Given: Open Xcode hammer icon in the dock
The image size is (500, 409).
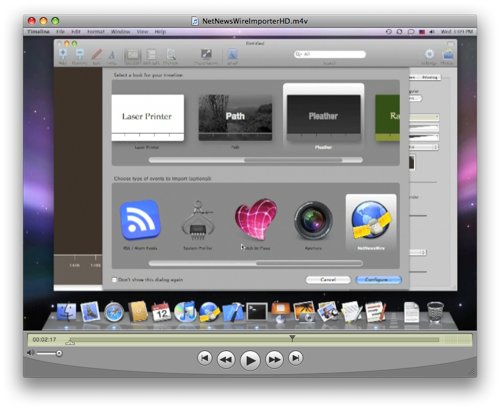Looking at the screenshot, I should [233, 312].
